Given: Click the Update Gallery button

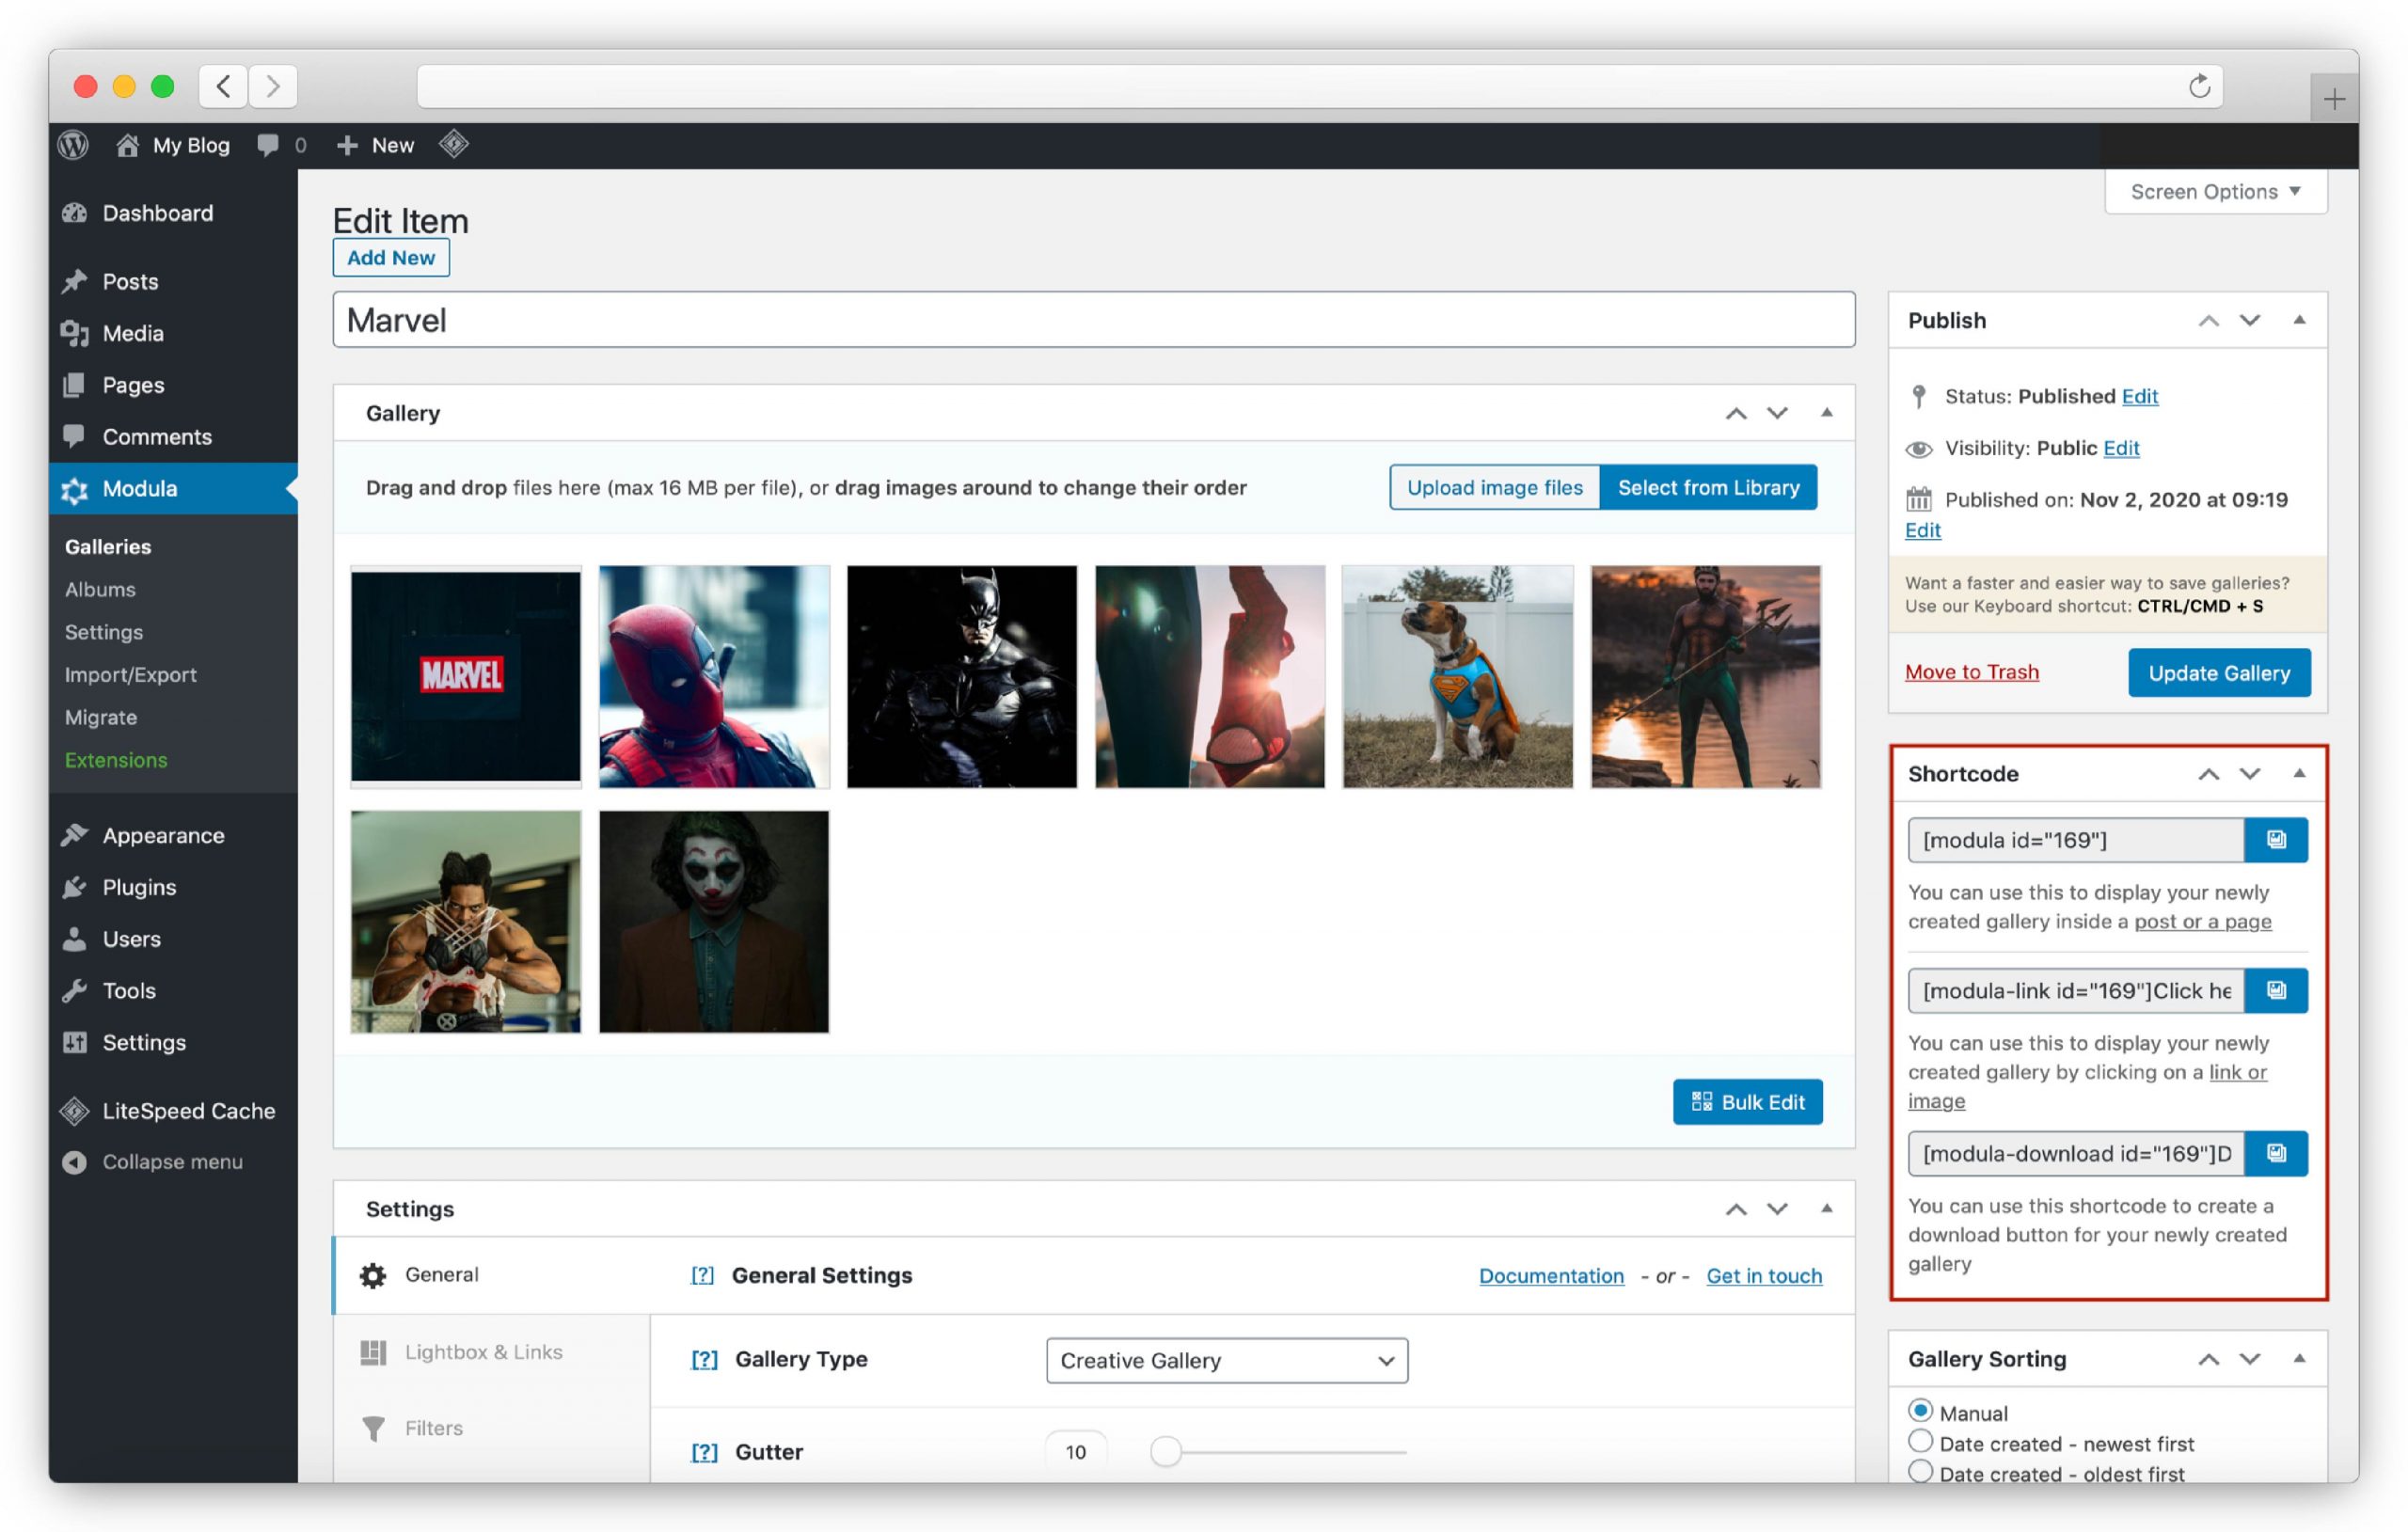Looking at the screenshot, I should point(2218,673).
